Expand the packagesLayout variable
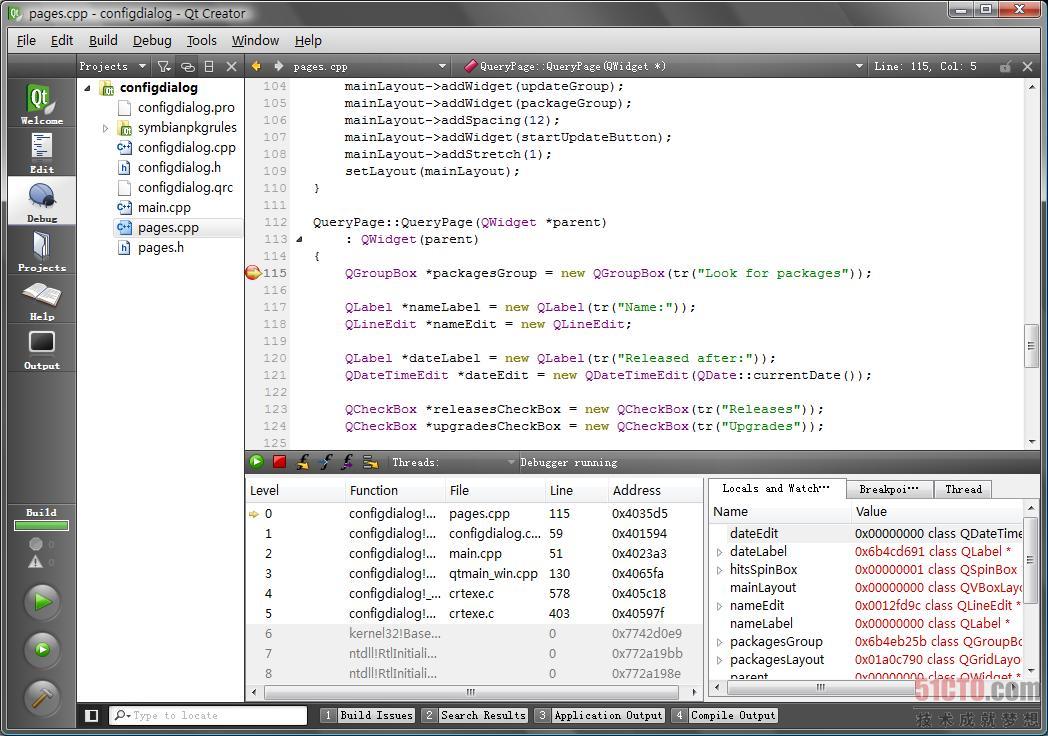Image resolution: width=1048 pixels, height=736 pixels. 719,660
